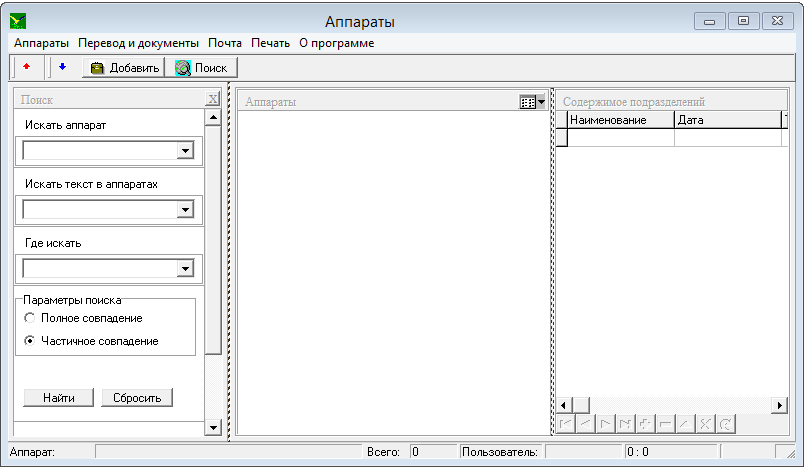The height and width of the screenshot is (468, 808).
Task: Click the Наименование column header
Action: tap(621, 120)
